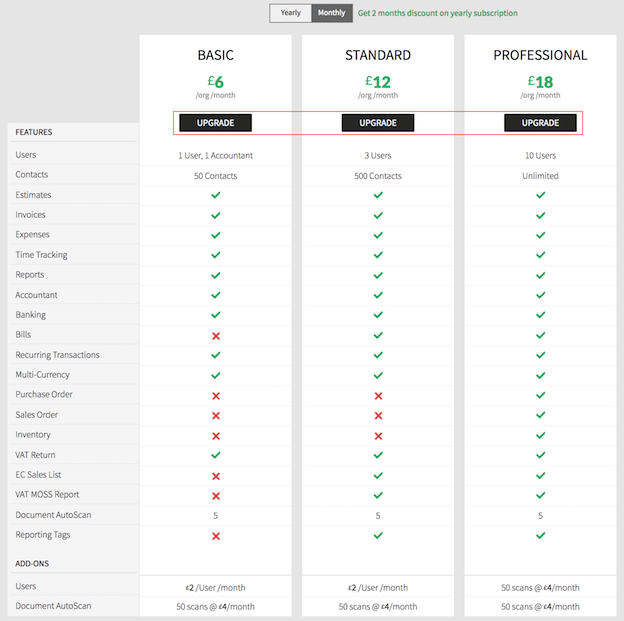Viewport: 624px width, 621px height.
Task: Click Upgrade under the Professional plan
Action: pyautogui.click(x=540, y=123)
